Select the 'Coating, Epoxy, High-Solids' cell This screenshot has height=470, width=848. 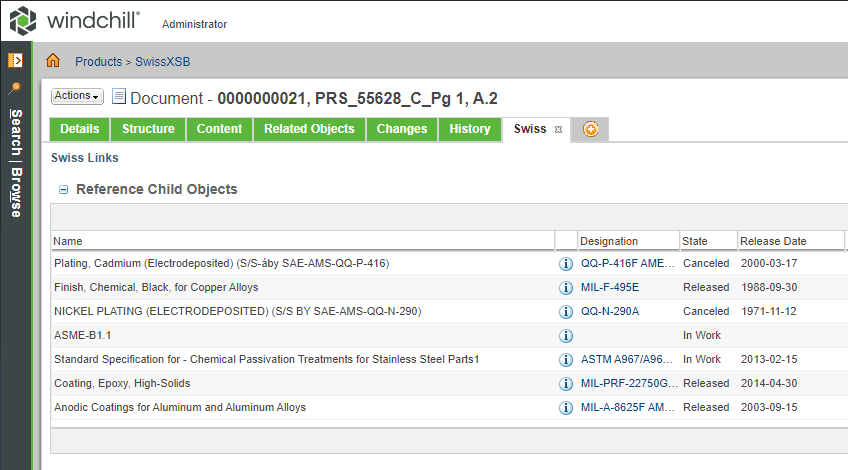pyautogui.click(x=122, y=383)
